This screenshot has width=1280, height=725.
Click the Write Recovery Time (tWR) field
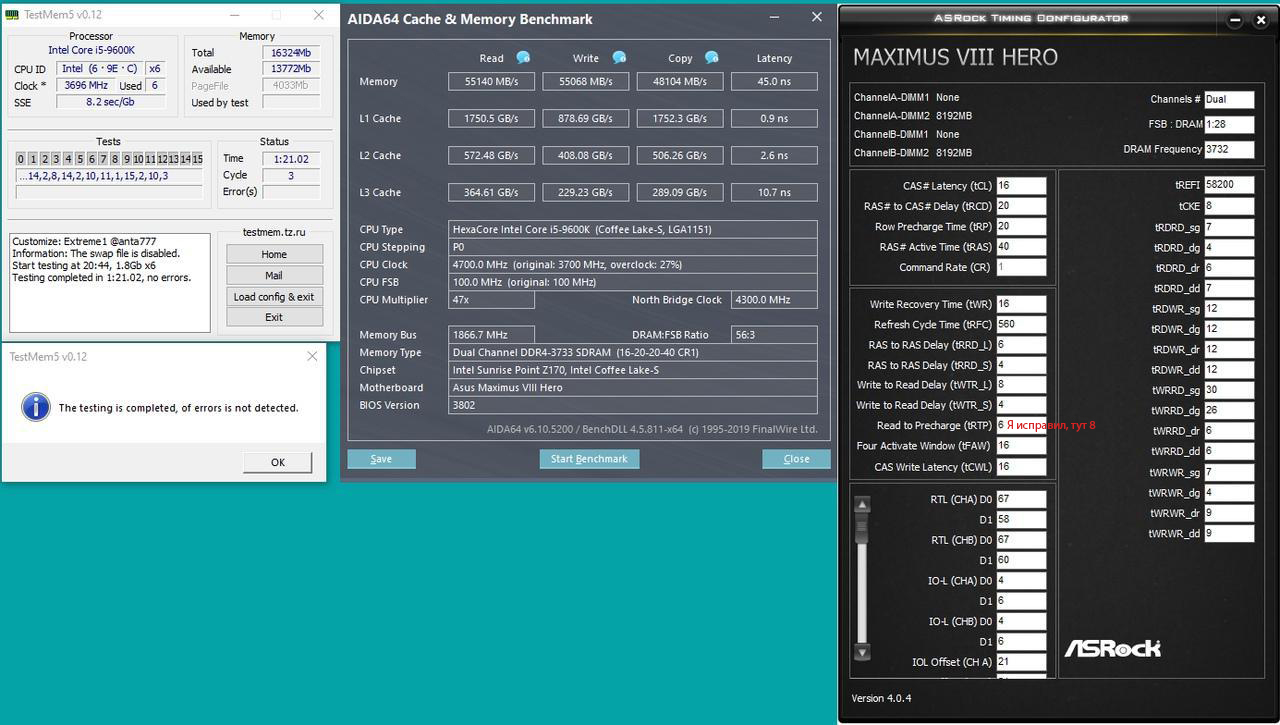point(1021,304)
